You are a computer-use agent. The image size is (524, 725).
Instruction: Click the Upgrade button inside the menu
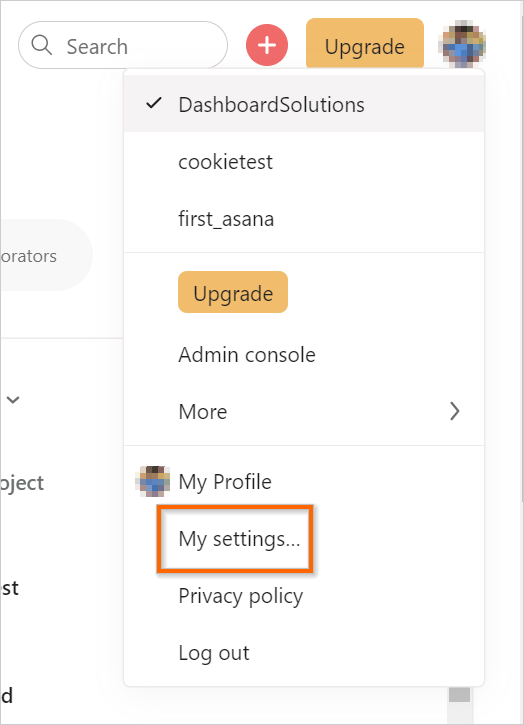point(233,292)
